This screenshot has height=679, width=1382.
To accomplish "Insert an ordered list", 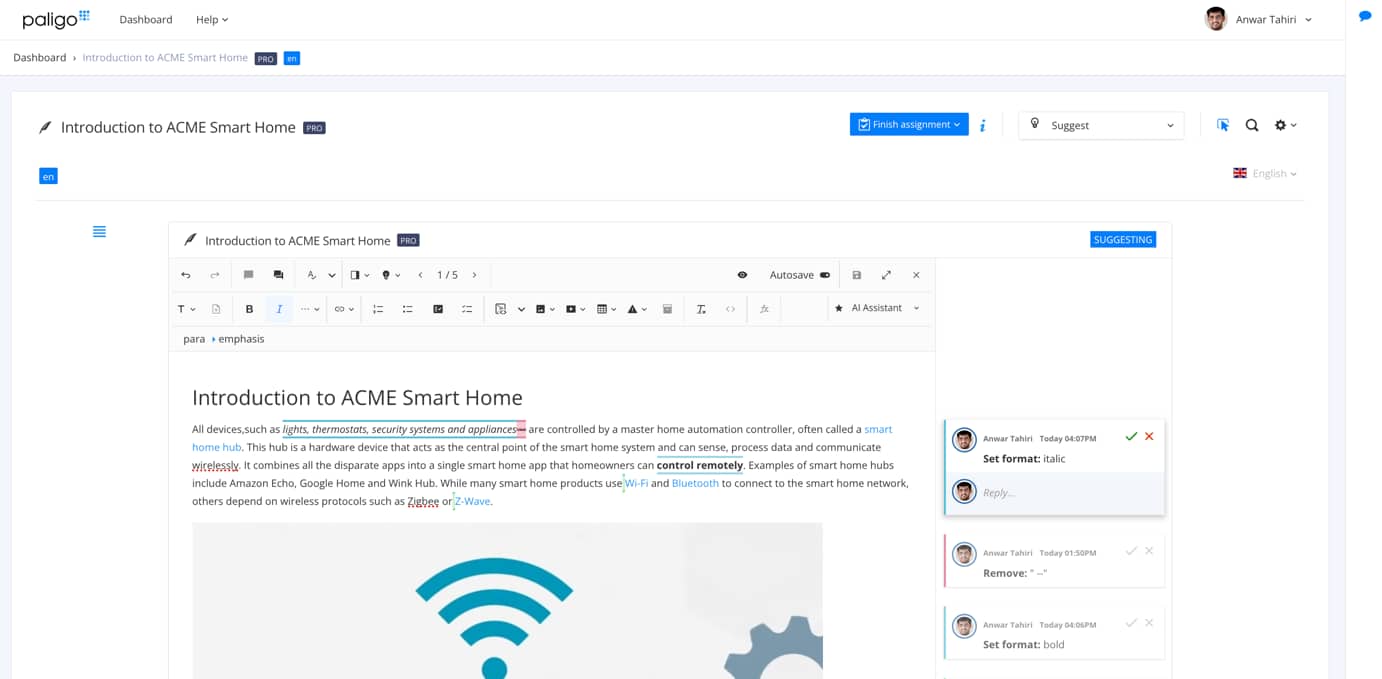I will coord(378,308).
